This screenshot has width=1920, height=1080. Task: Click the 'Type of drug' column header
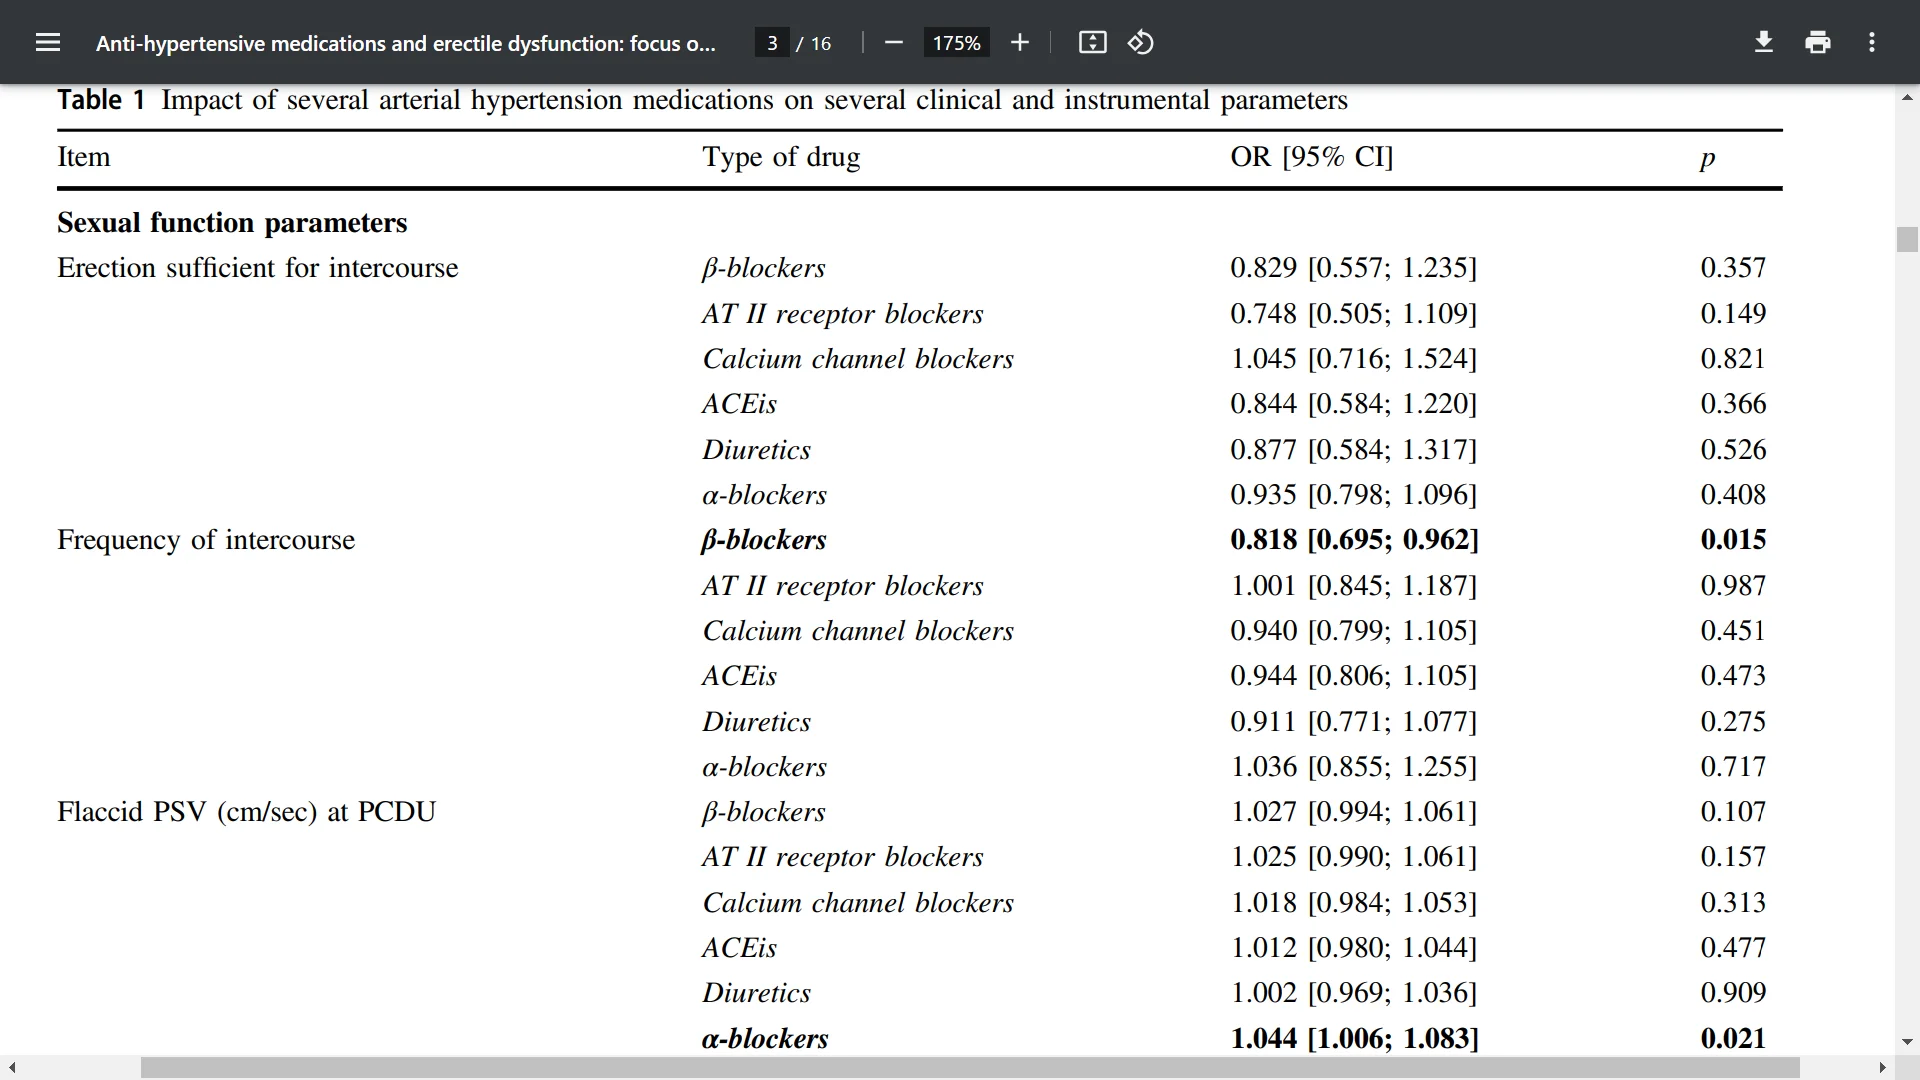tap(781, 157)
